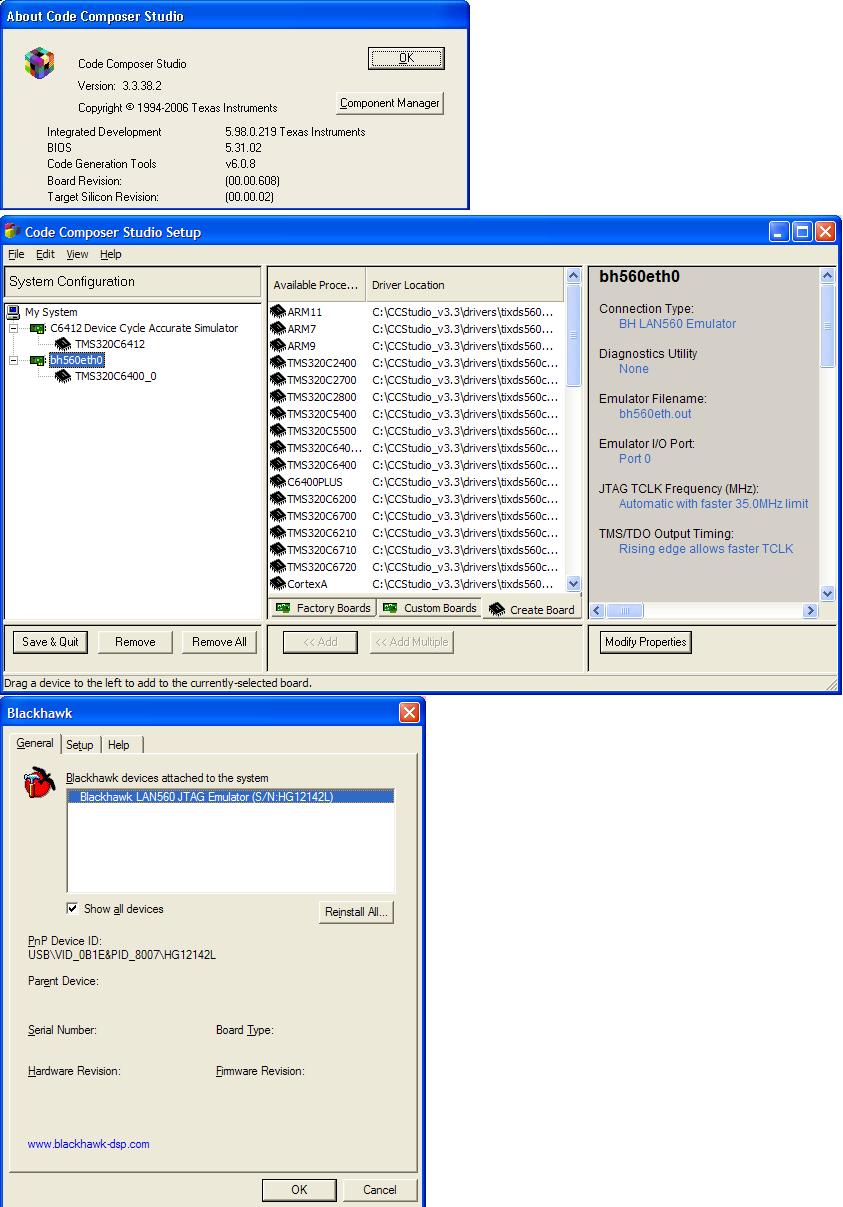Click the BH LAN560 Emulator connection type

click(x=677, y=324)
